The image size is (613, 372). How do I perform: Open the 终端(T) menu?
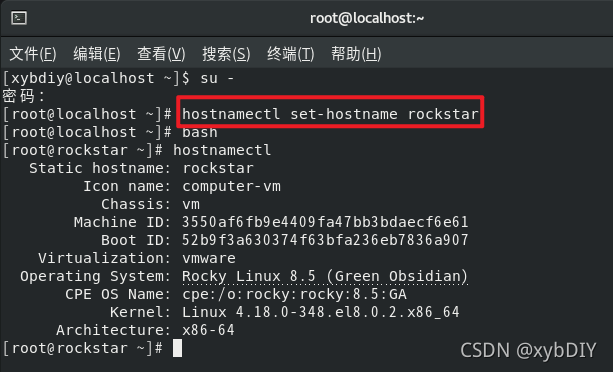[290, 54]
